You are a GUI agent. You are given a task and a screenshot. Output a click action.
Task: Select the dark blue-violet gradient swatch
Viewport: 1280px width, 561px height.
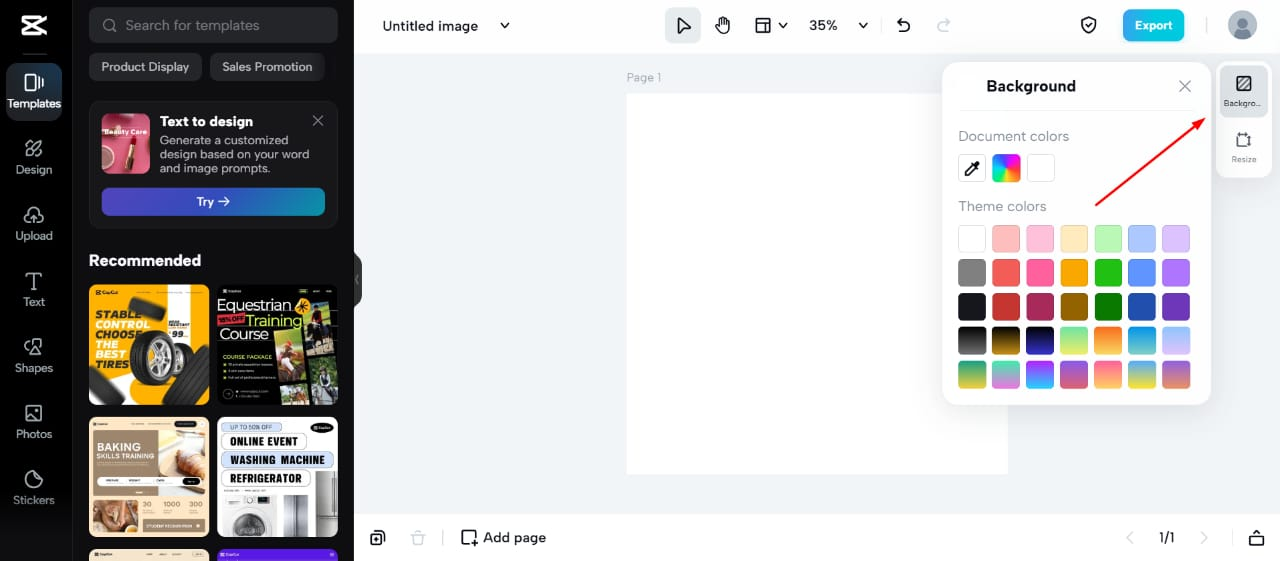point(1040,341)
